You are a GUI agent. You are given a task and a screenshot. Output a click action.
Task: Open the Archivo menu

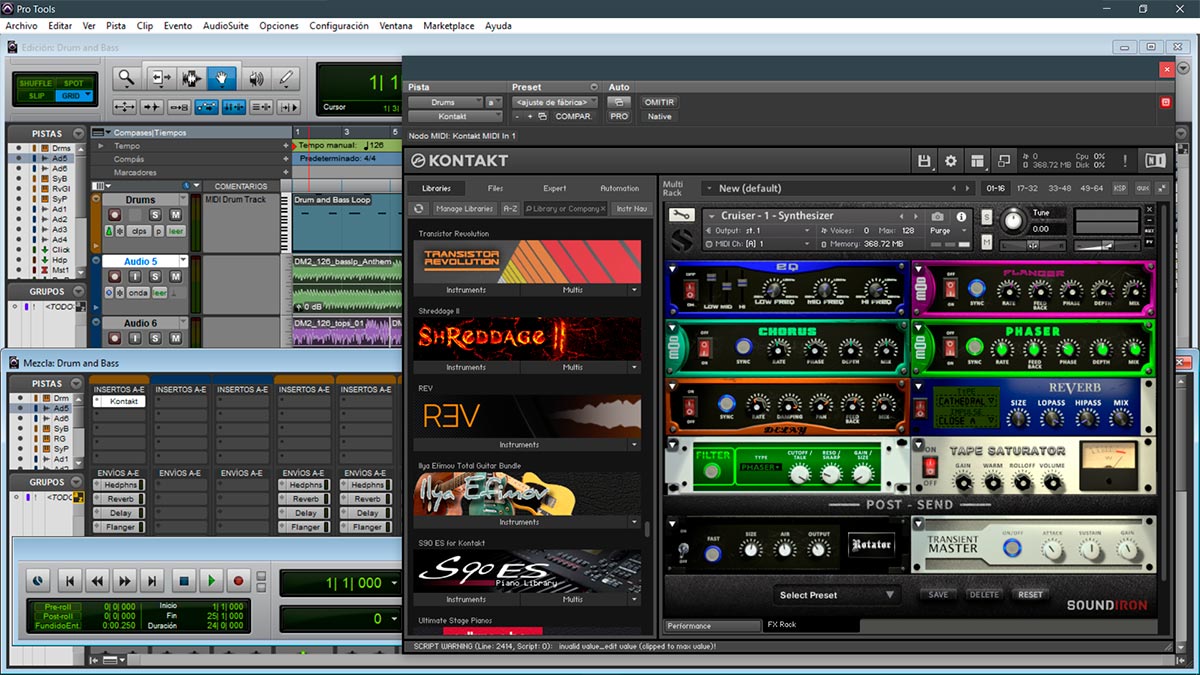pos(21,26)
